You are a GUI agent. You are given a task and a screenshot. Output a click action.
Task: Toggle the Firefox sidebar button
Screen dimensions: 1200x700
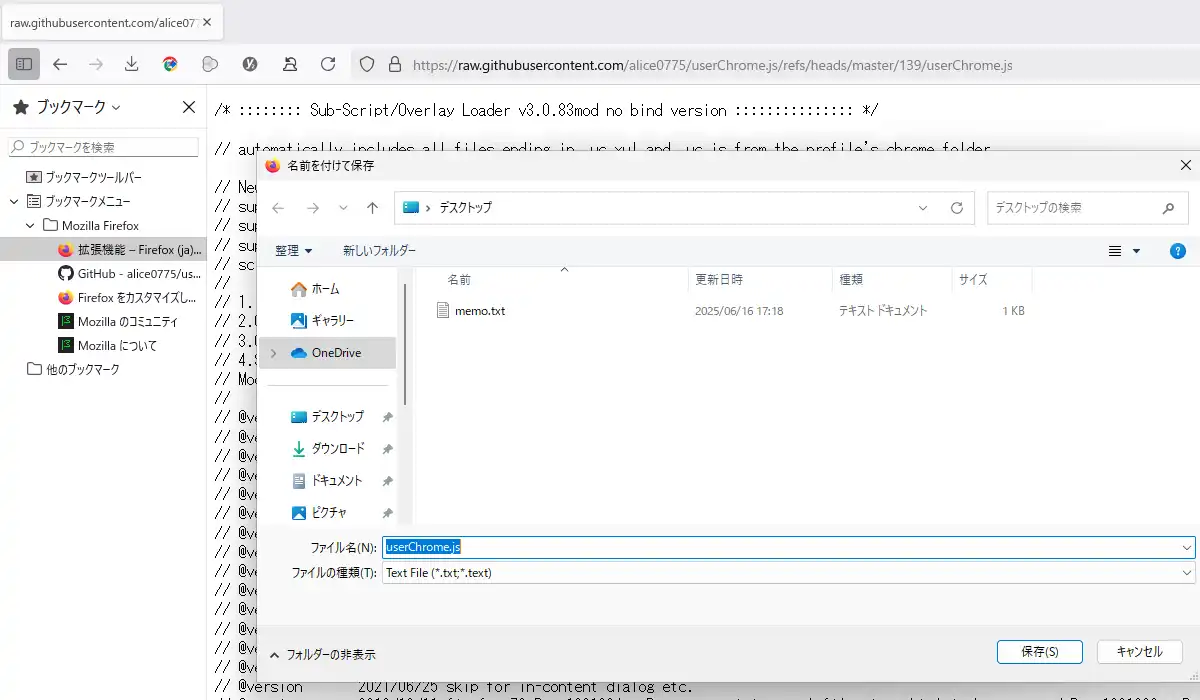coord(24,64)
